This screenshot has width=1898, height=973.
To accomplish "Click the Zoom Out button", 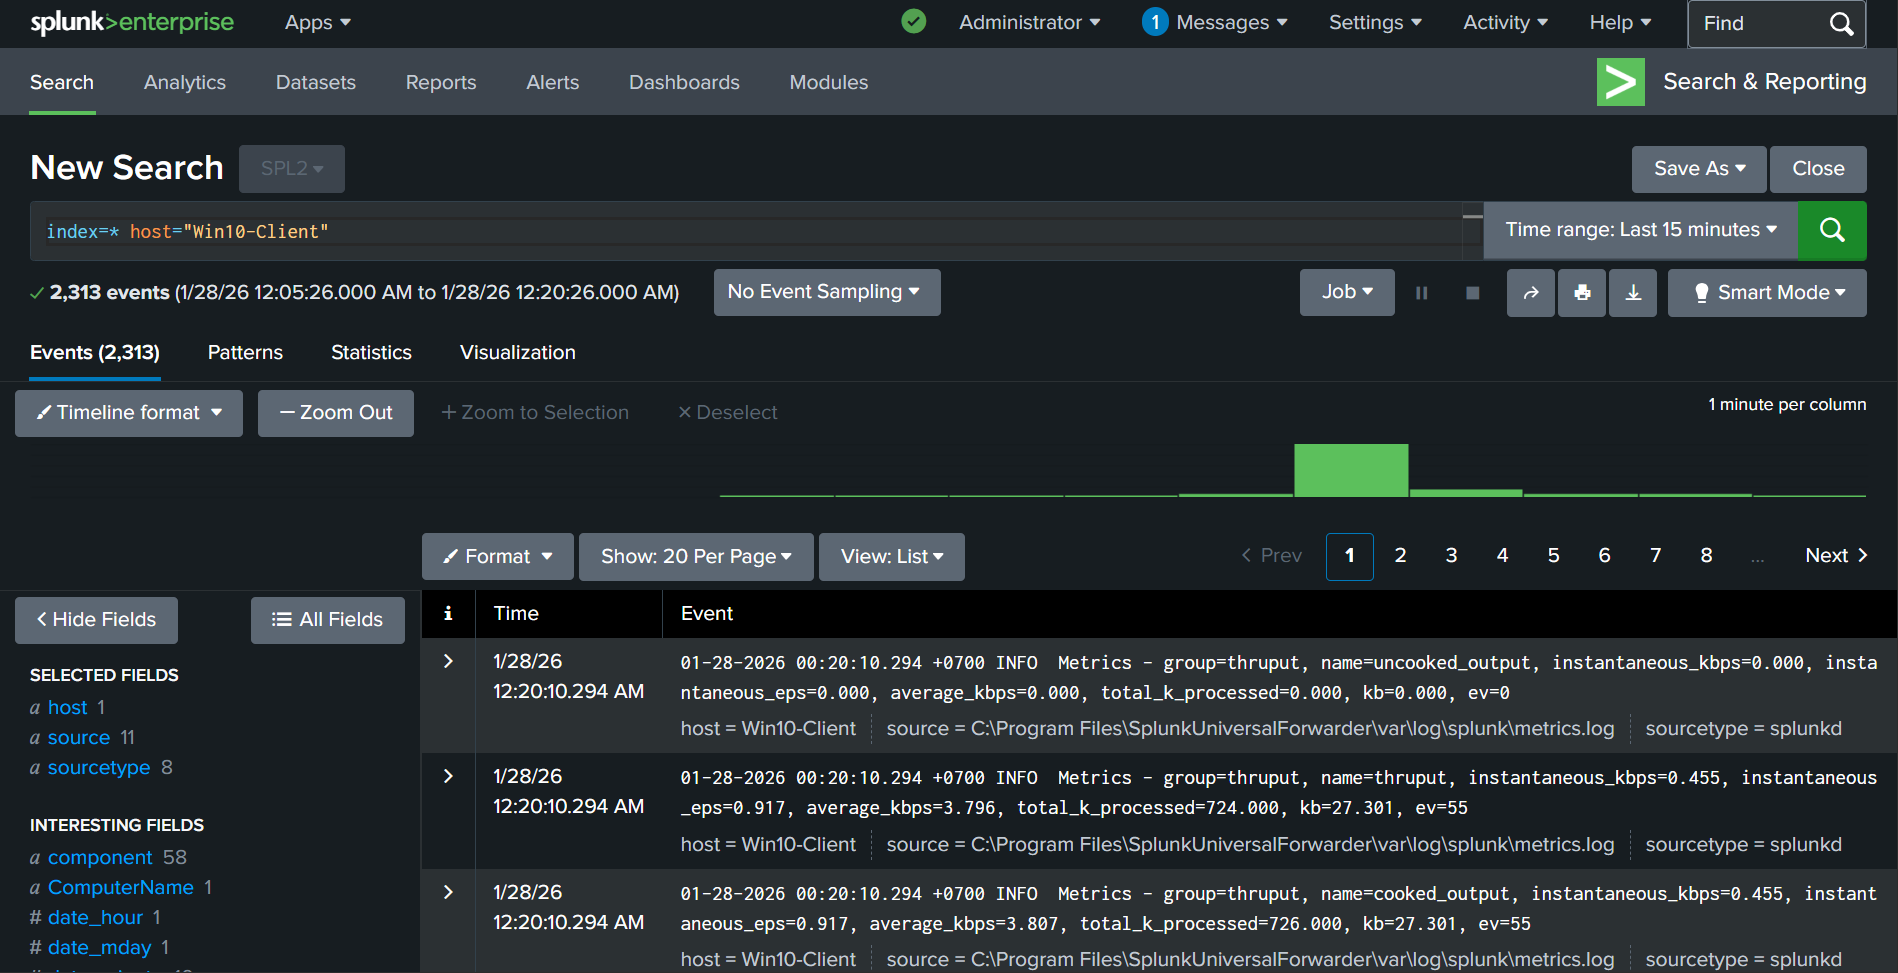I will pyautogui.click(x=336, y=413).
